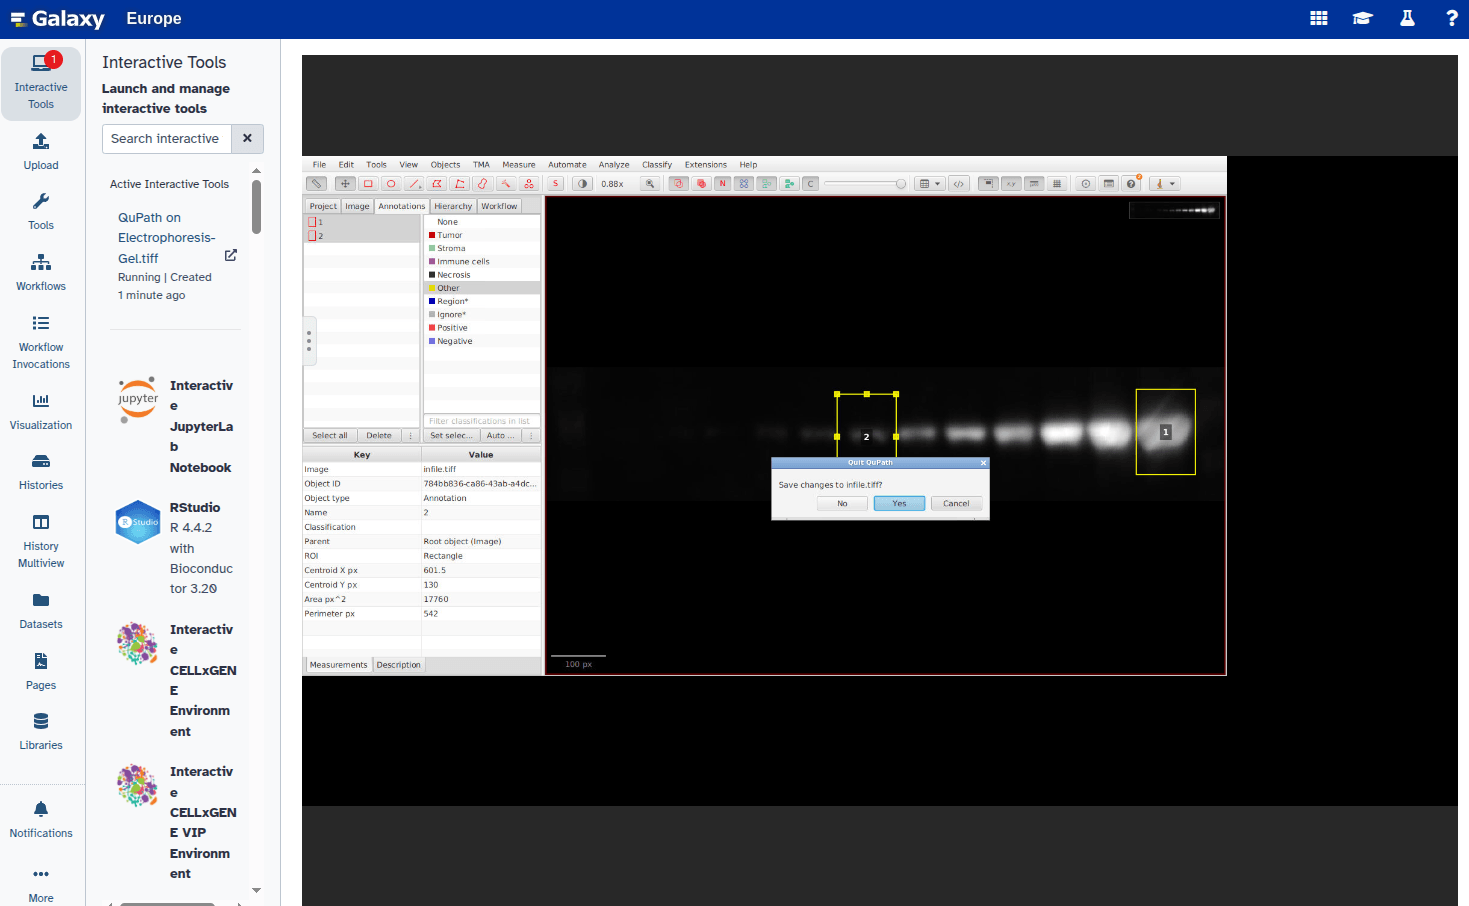Open Galaxy Notifications bell

41,819
